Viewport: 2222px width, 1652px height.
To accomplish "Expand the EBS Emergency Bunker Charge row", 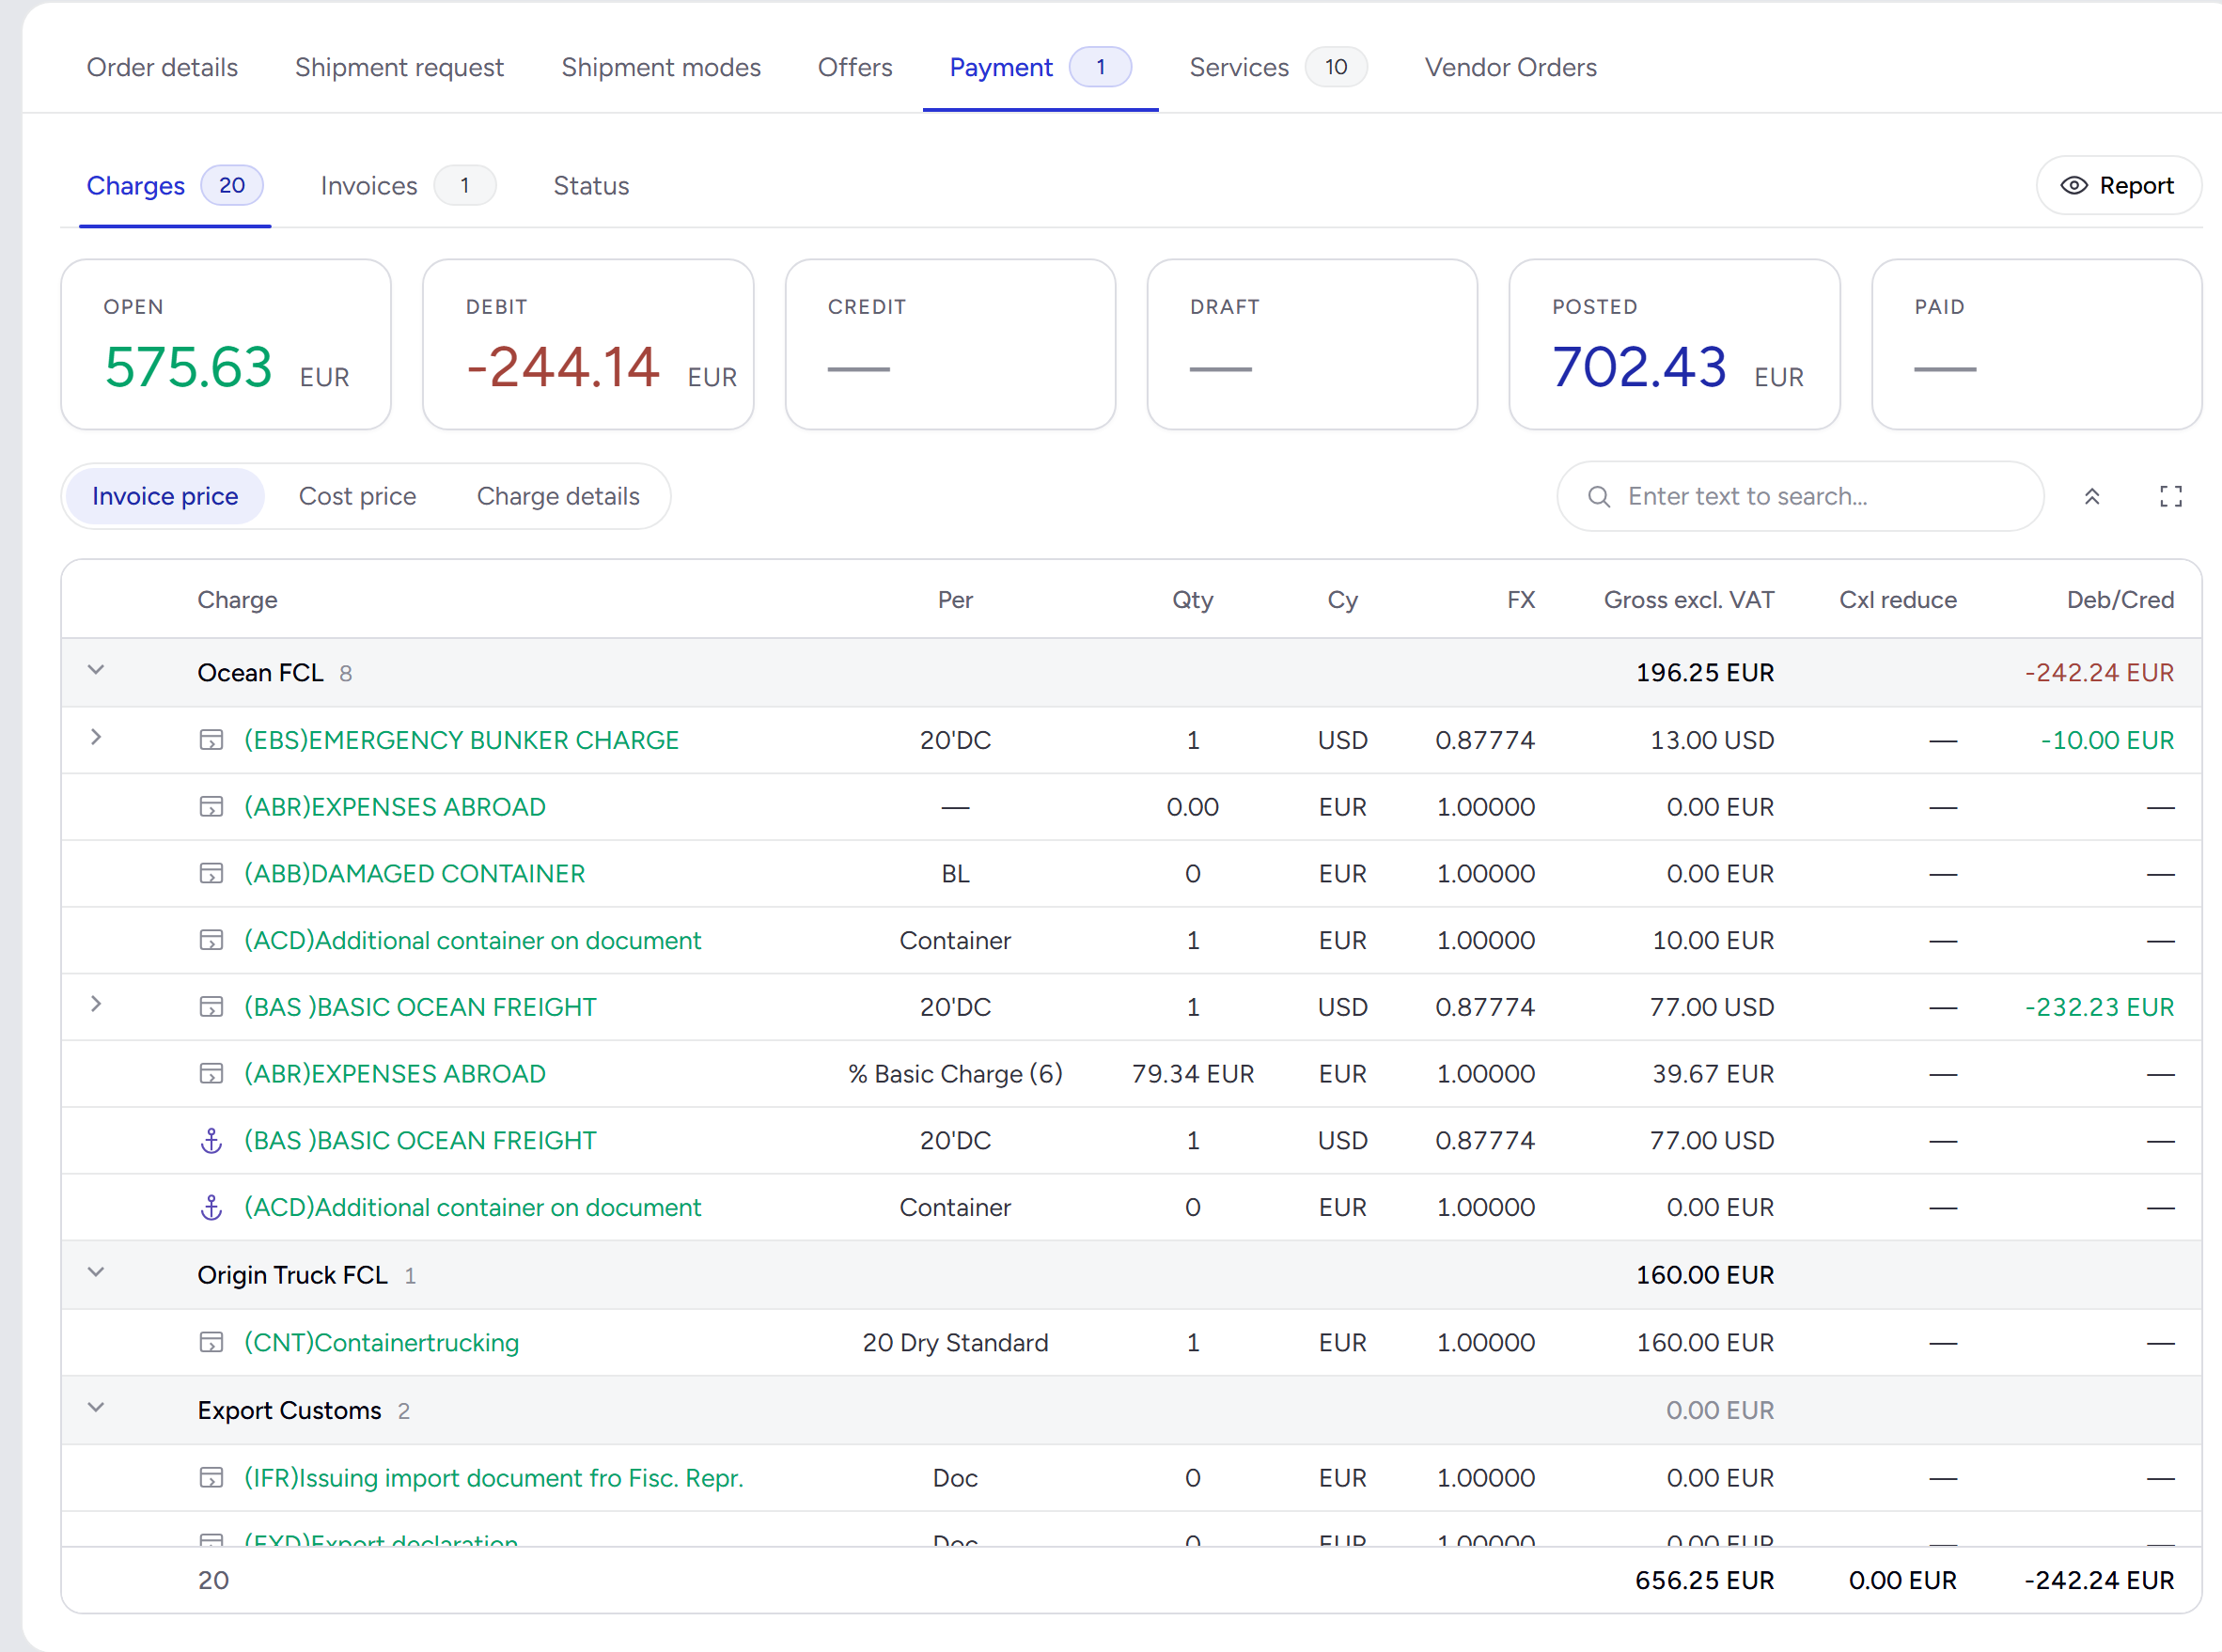I will 96,738.
